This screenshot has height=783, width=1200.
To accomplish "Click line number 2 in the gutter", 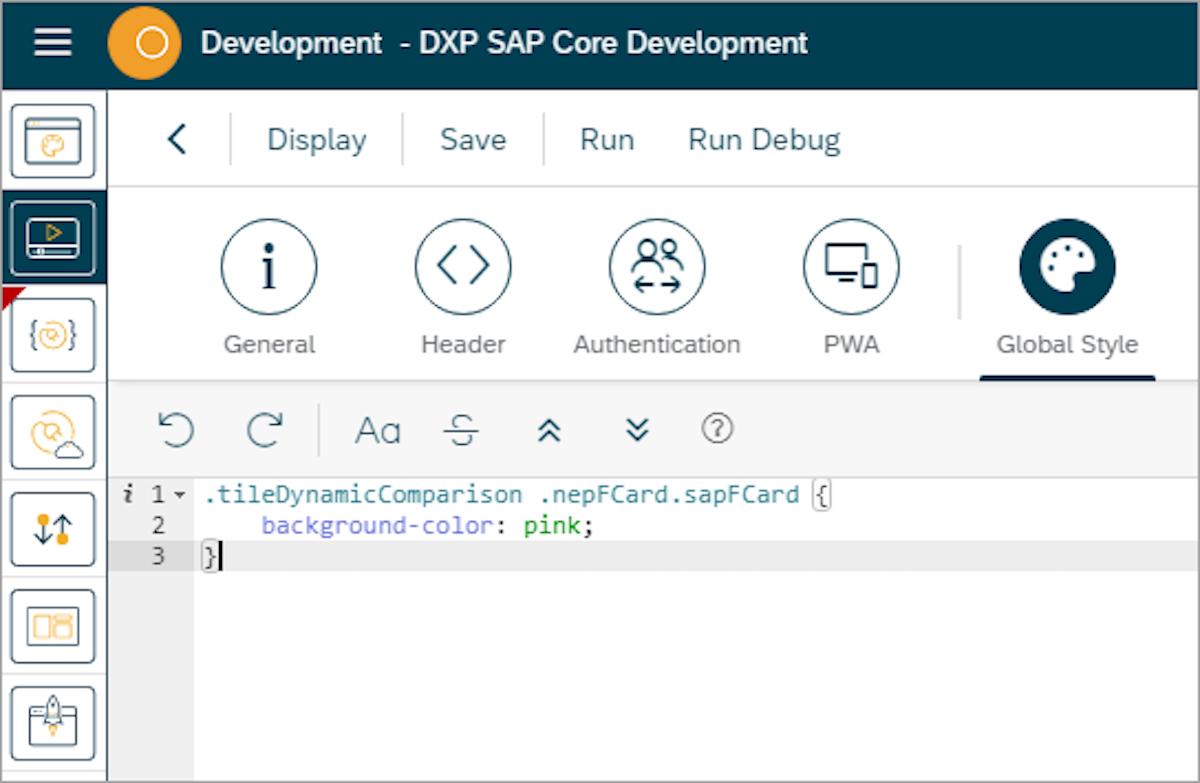I will 158,525.
